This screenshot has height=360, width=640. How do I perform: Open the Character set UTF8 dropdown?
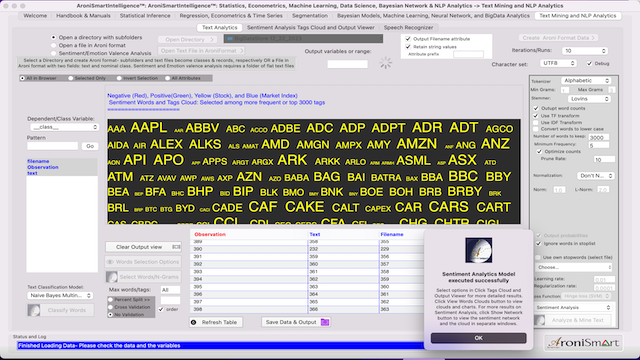(558, 63)
